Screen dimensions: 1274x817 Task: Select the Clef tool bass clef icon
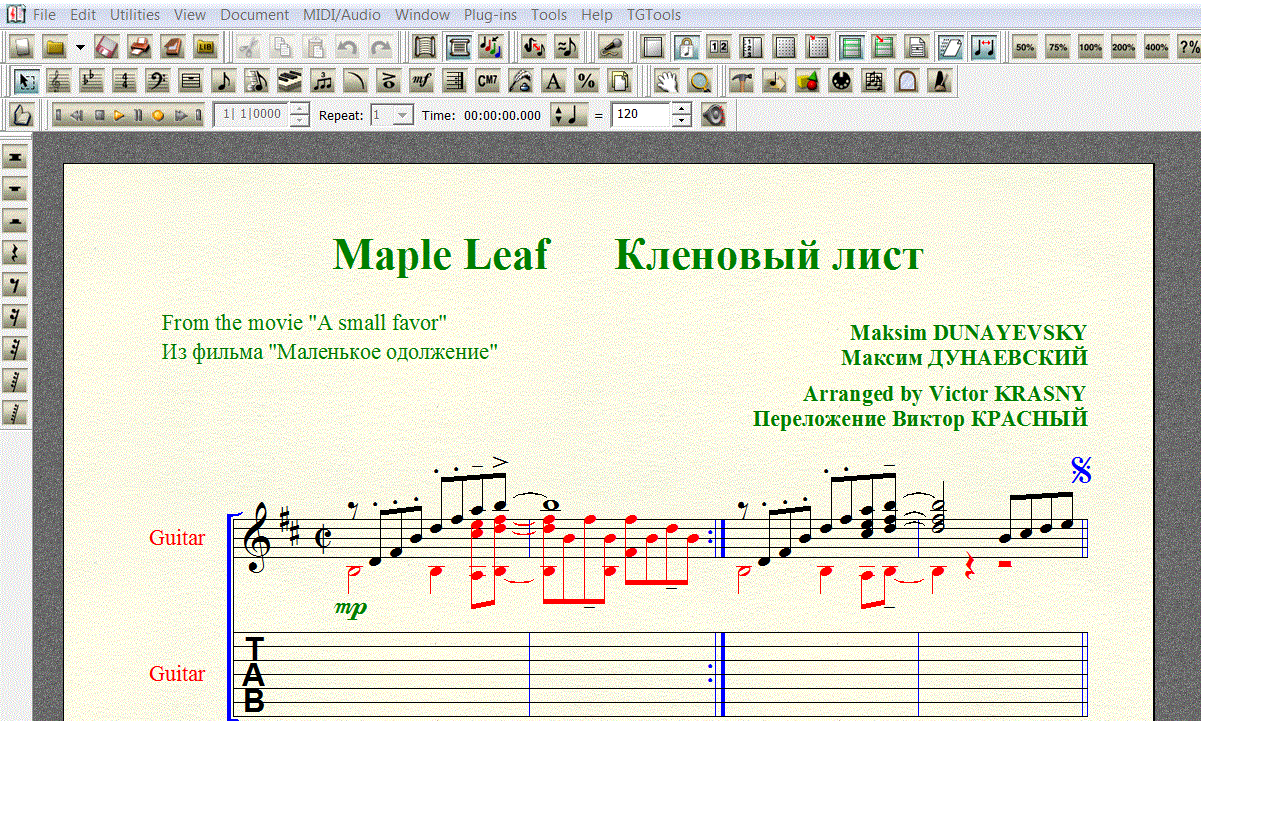pos(156,81)
